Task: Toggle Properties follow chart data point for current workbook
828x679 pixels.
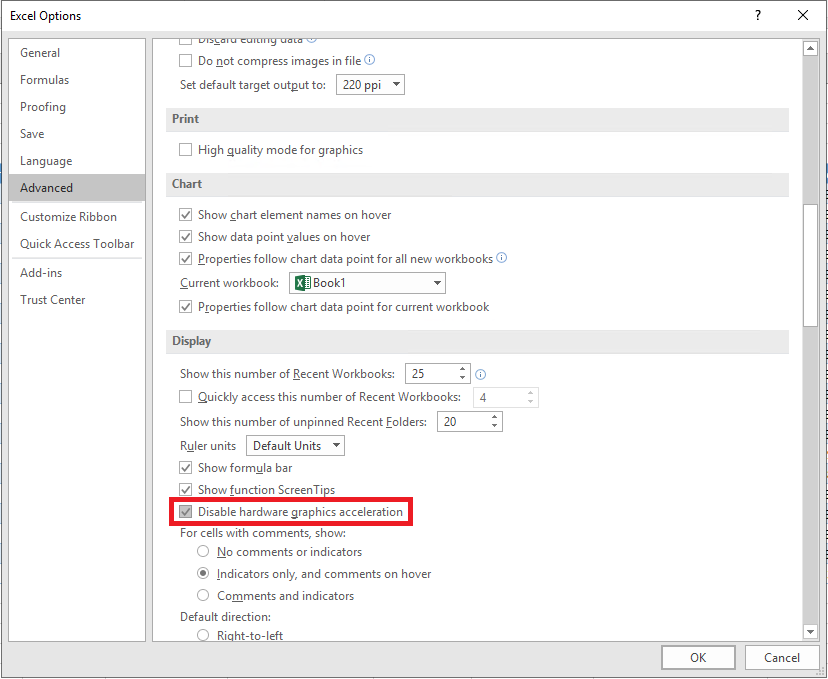Action: [x=185, y=307]
